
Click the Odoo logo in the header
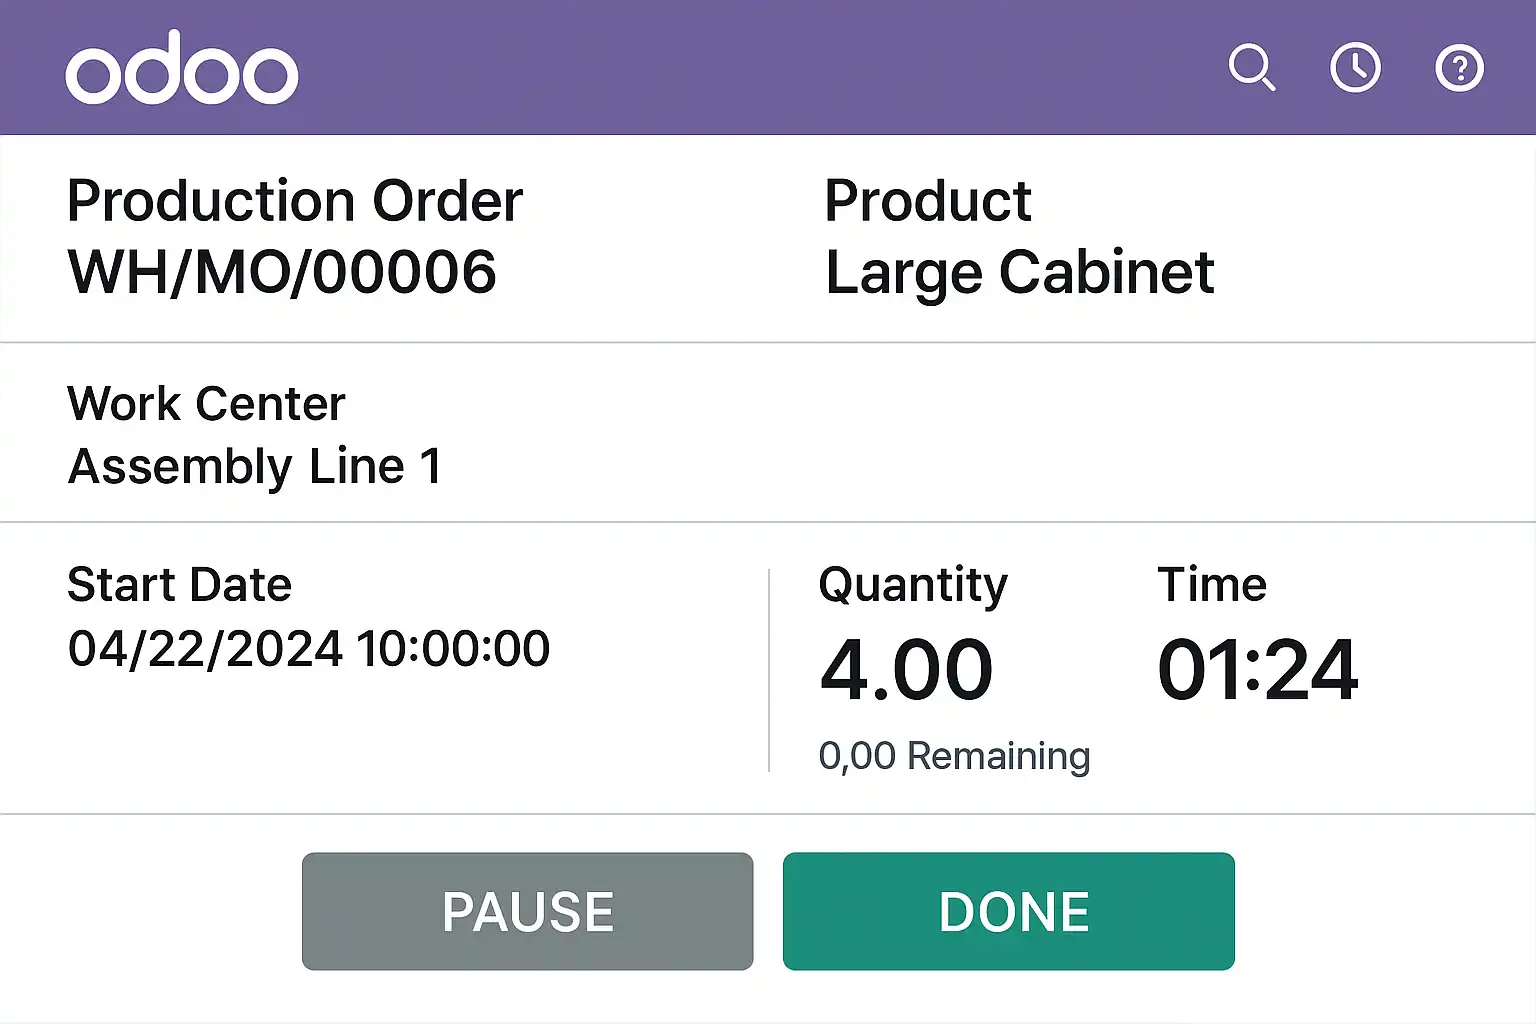182,69
